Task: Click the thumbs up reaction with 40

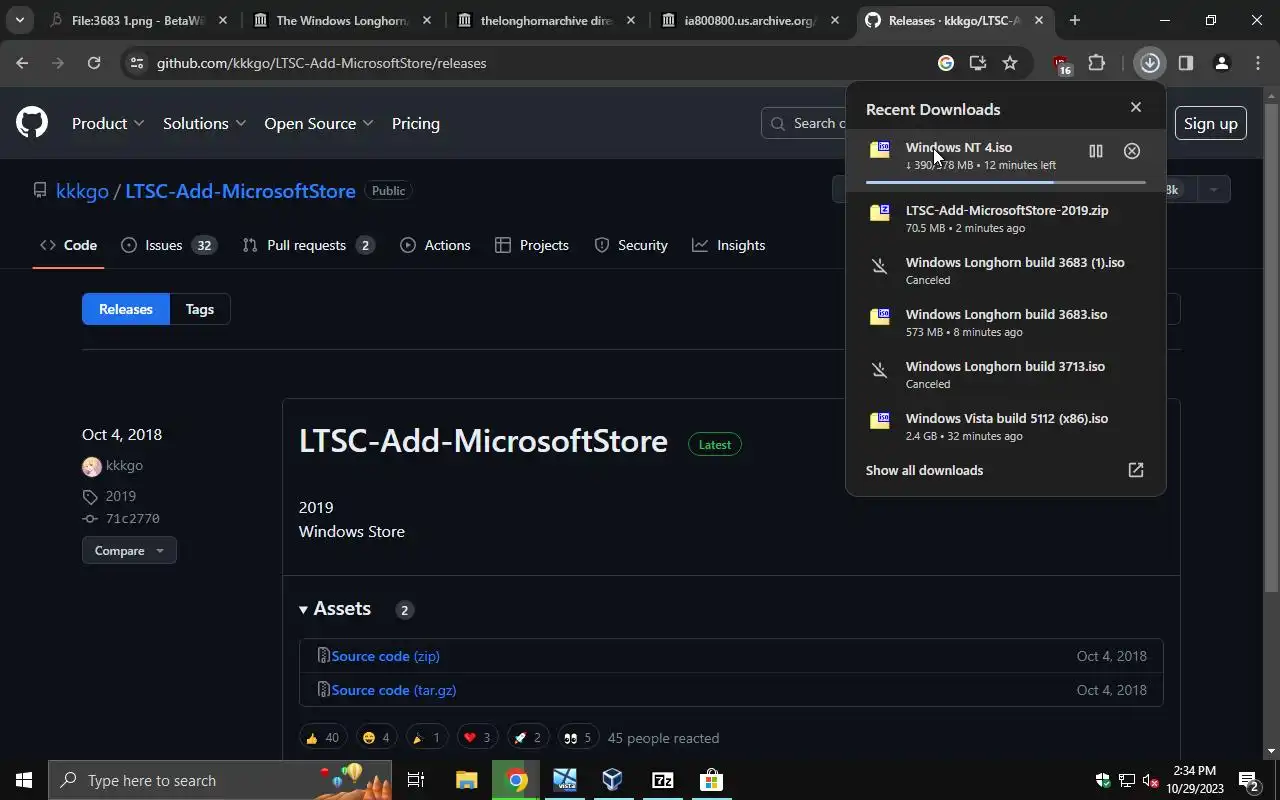Action: tap(322, 738)
